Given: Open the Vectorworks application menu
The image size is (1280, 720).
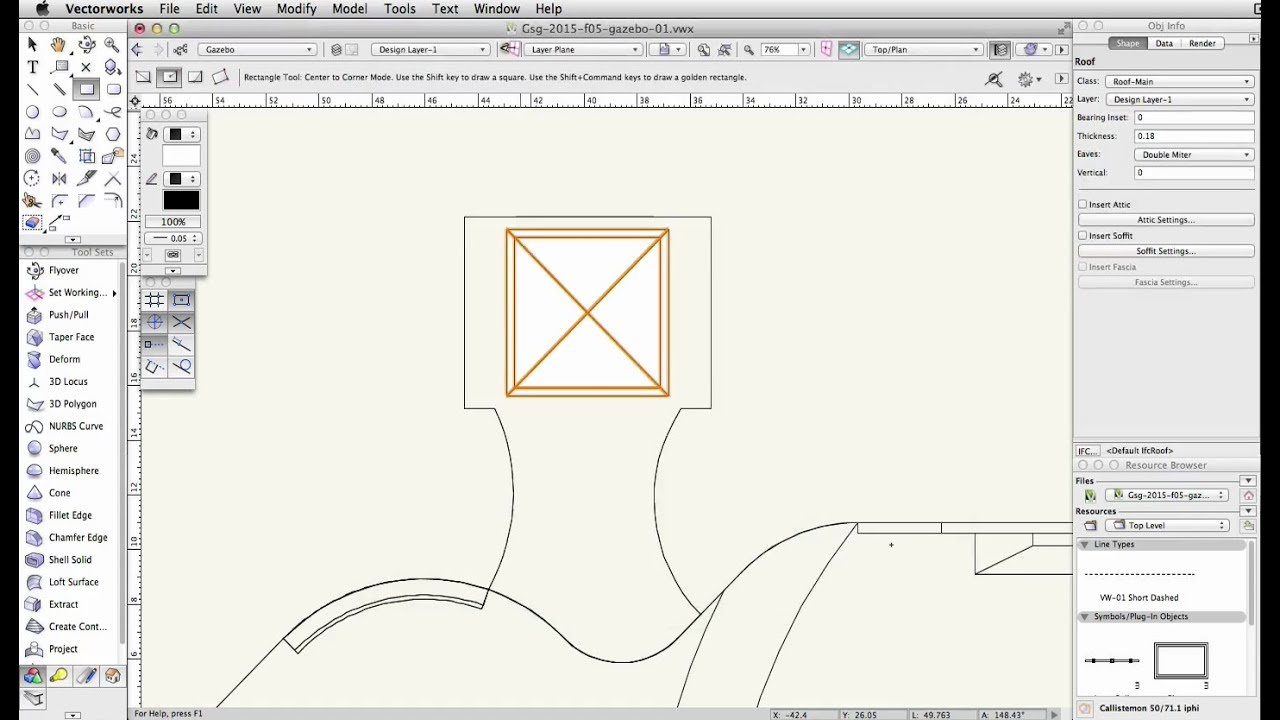Looking at the screenshot, I should pyautogui.click(x=104, y=9).
